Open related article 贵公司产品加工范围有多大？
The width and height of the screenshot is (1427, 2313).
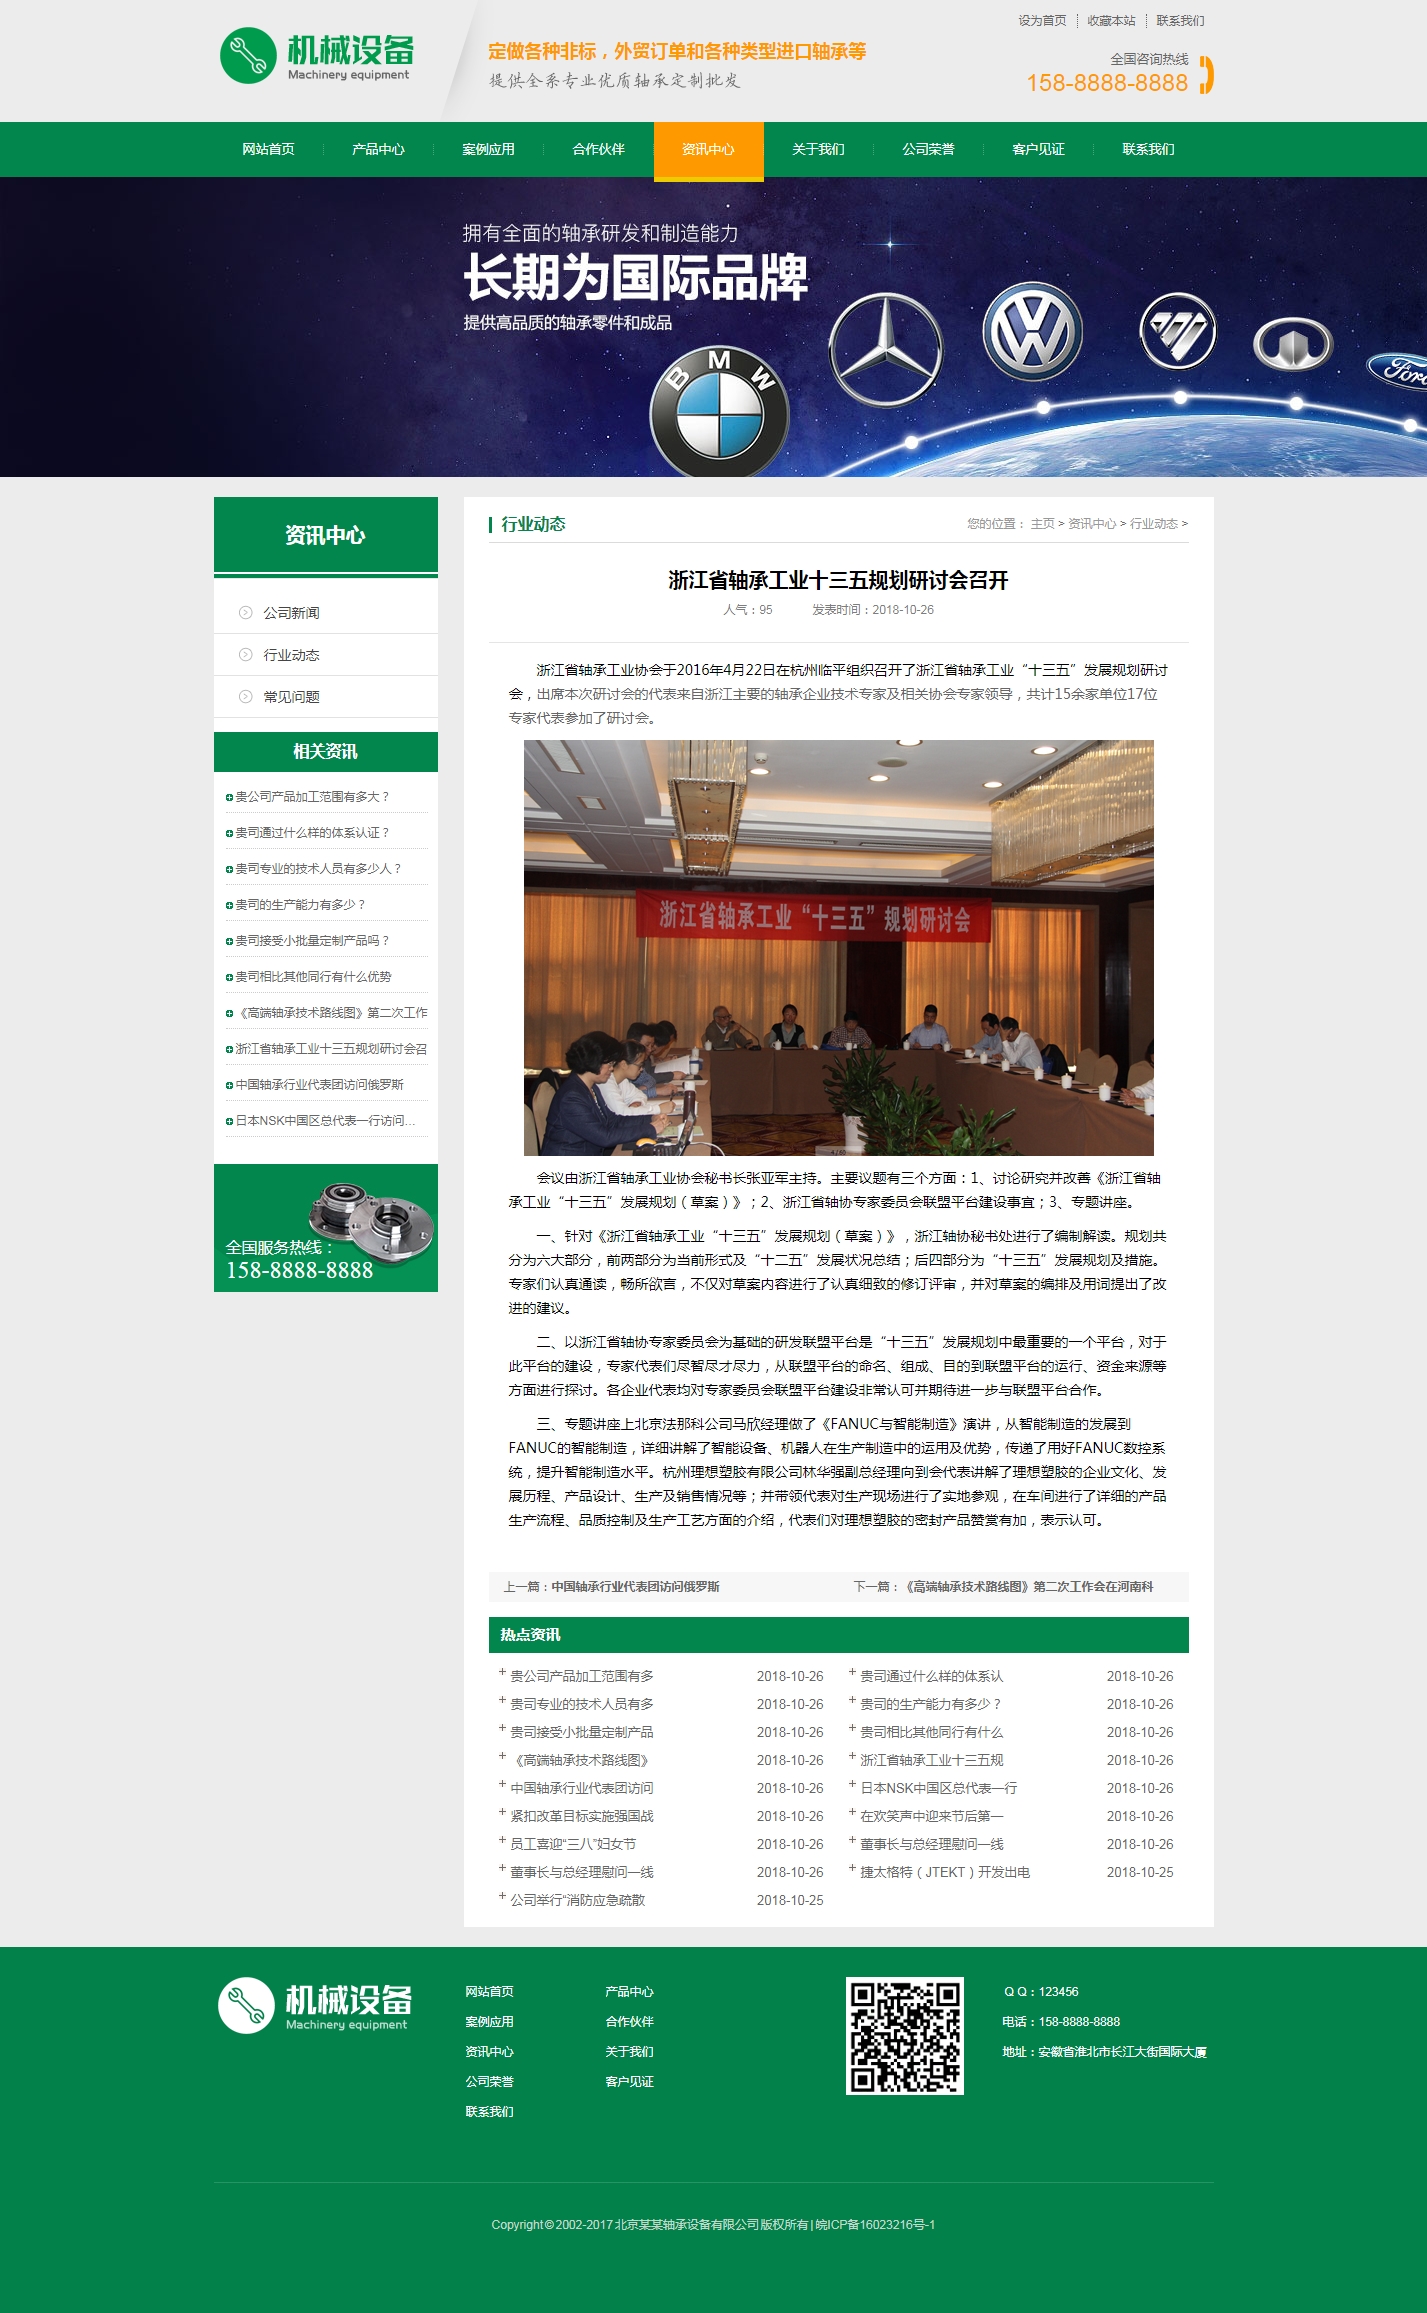coord(312,797)
